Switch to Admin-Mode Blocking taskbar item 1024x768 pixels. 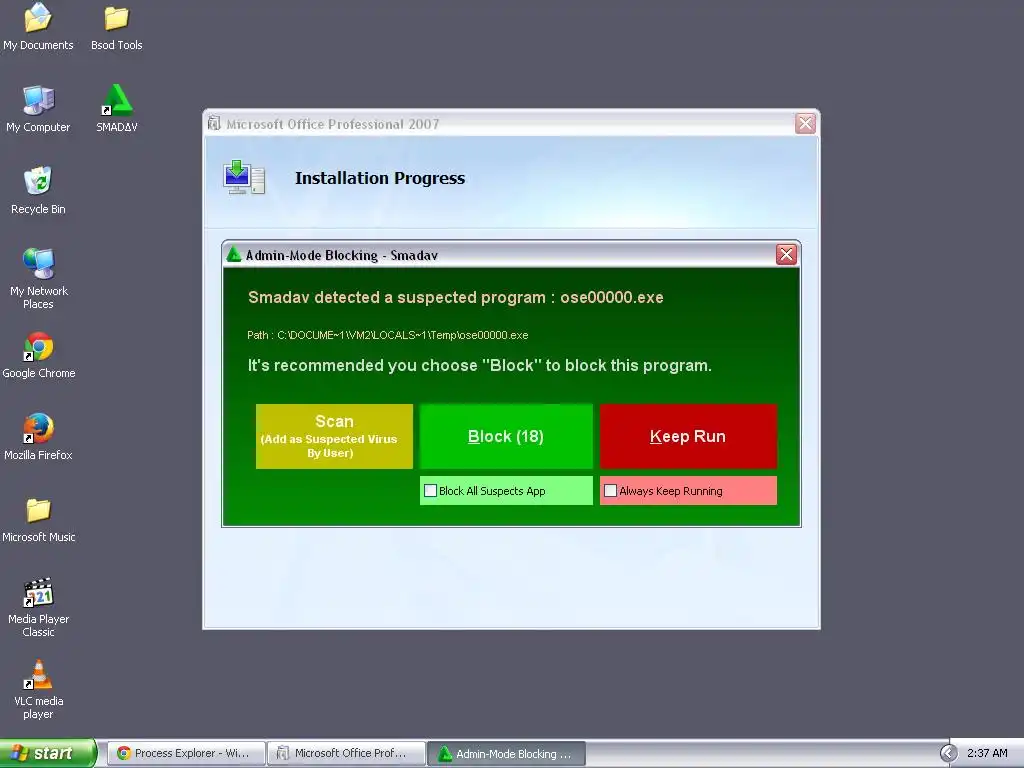[x=506, y=753]
